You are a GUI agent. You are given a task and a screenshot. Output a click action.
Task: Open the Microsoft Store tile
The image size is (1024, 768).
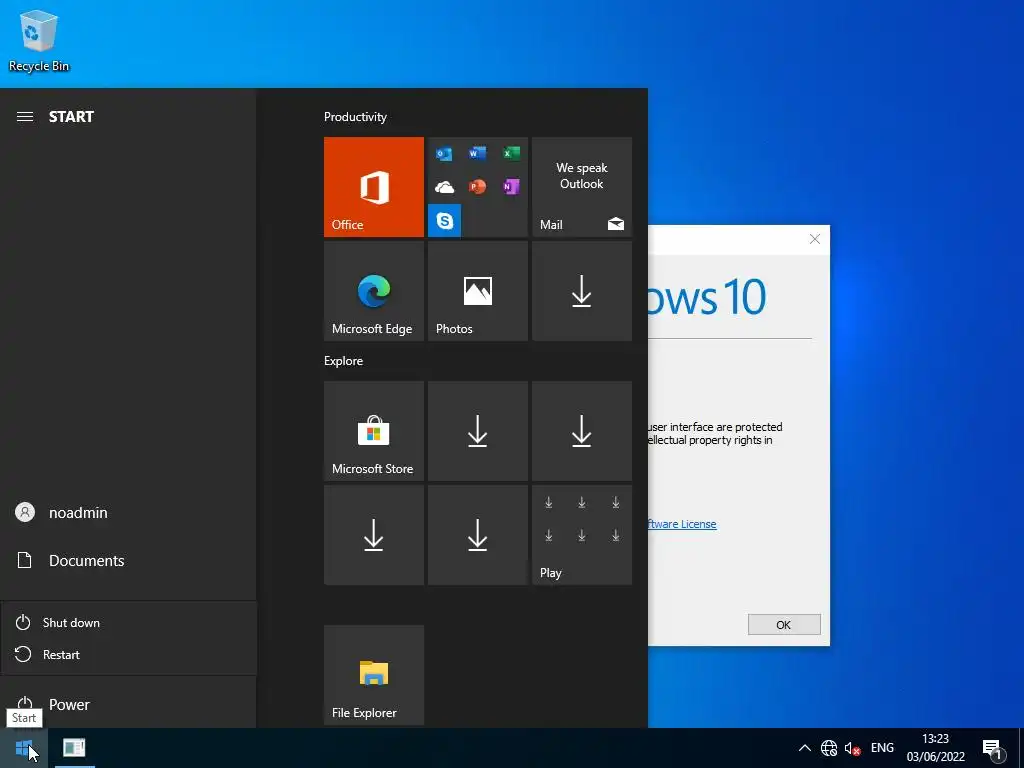coord(374,431)
